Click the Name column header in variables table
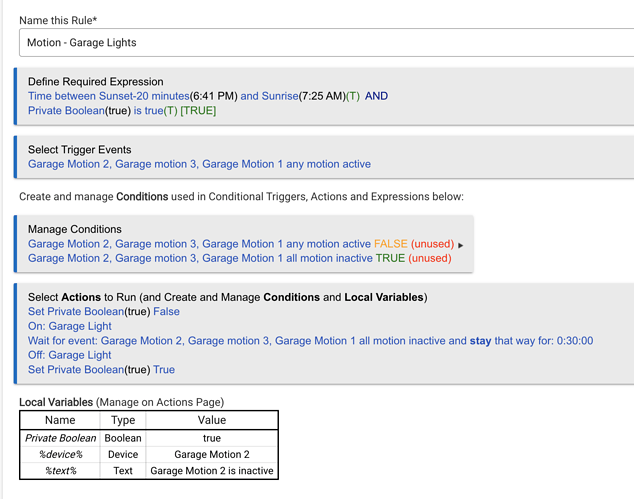 coord(61,420)
